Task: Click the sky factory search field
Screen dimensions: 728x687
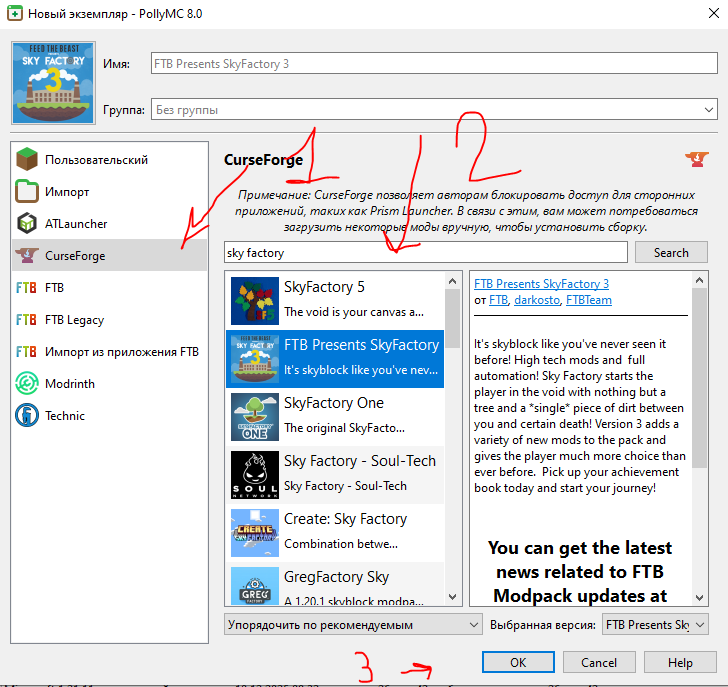Action: (426, 253)
